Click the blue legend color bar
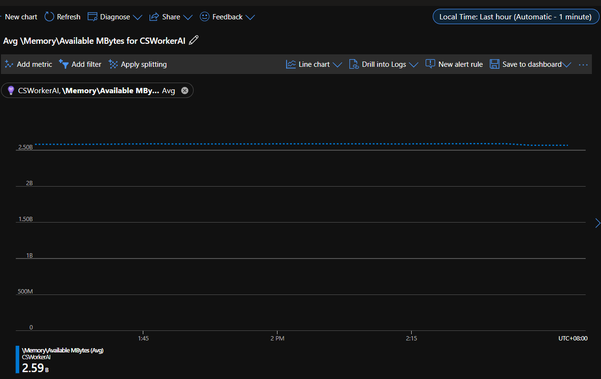The image size is (601, 379). (x=17, y=359)
